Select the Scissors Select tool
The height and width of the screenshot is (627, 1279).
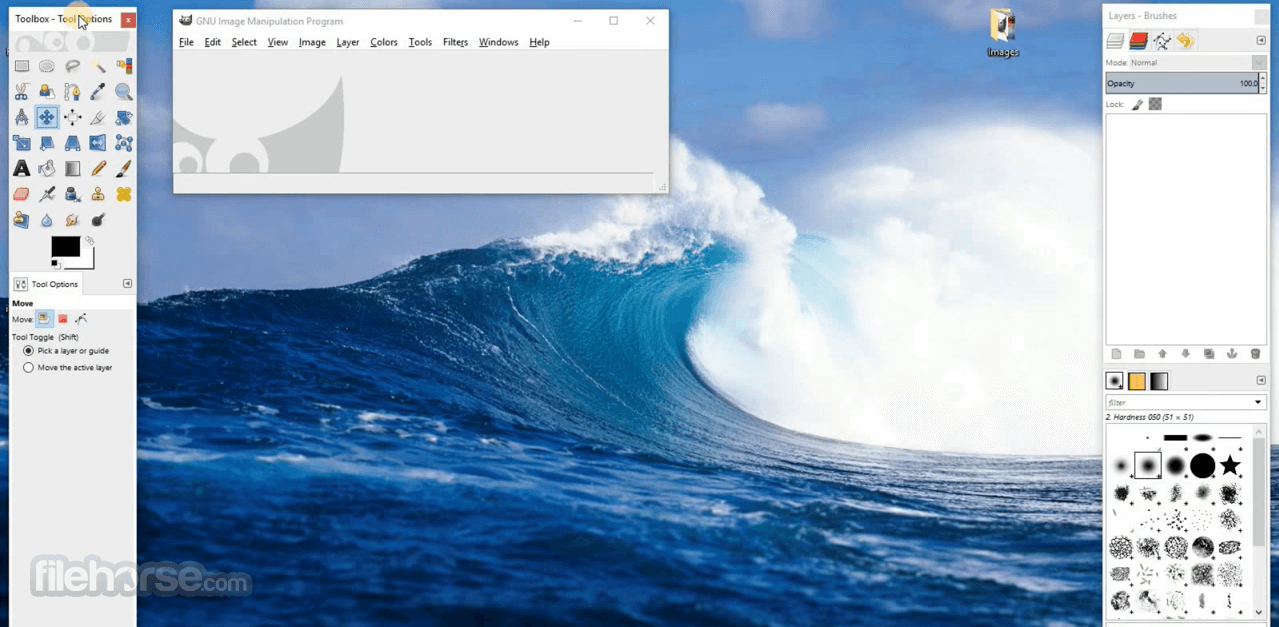tap(21, 92)
